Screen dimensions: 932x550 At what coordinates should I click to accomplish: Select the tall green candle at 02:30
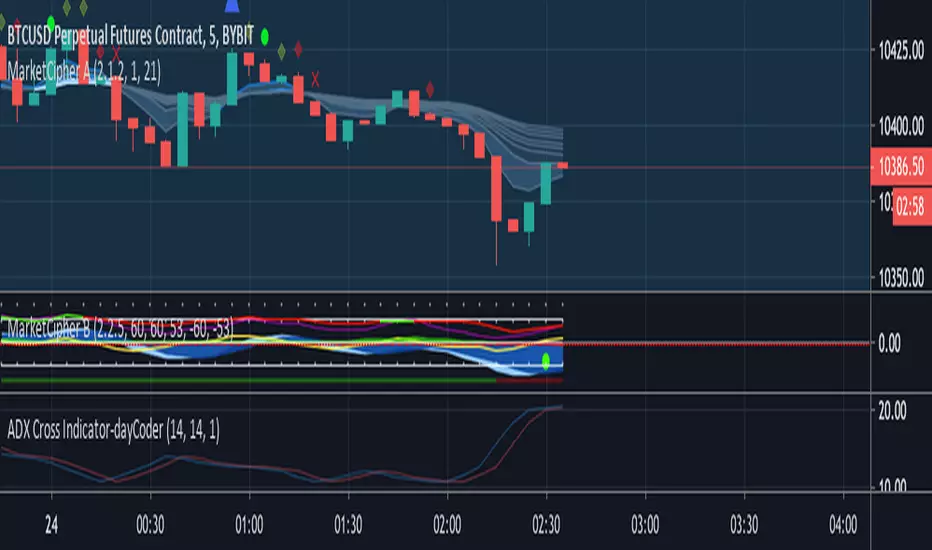pyautogui.click(x=546, y=183)
